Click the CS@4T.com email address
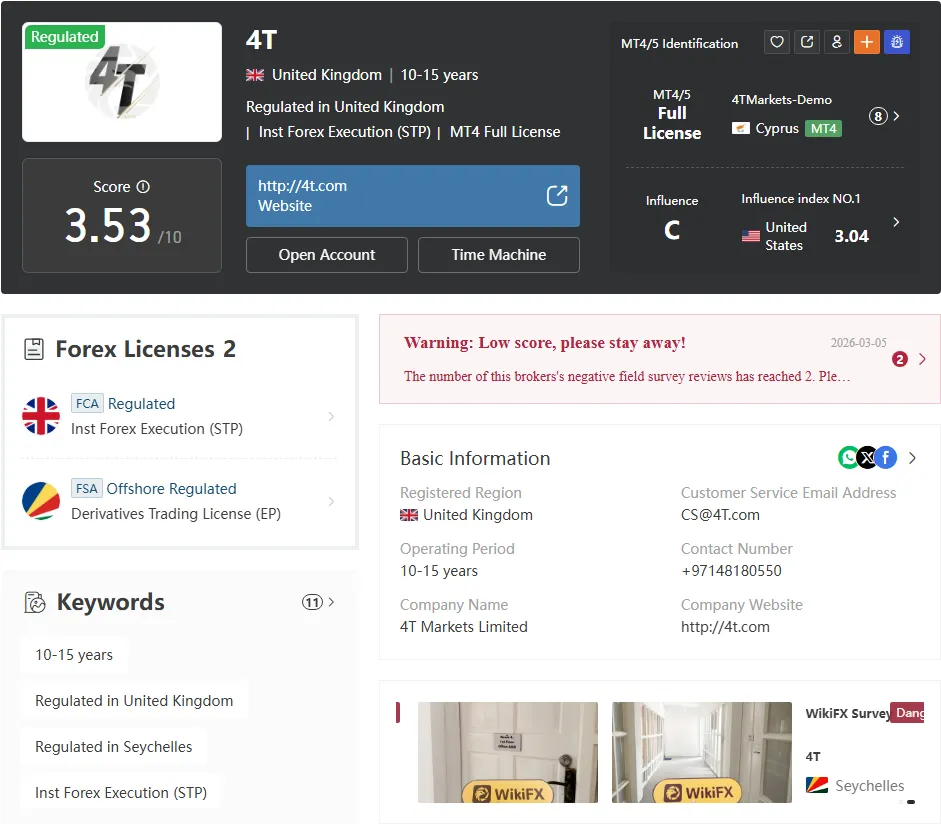Viewport: 941px width, 824px height. coord(720,515)
